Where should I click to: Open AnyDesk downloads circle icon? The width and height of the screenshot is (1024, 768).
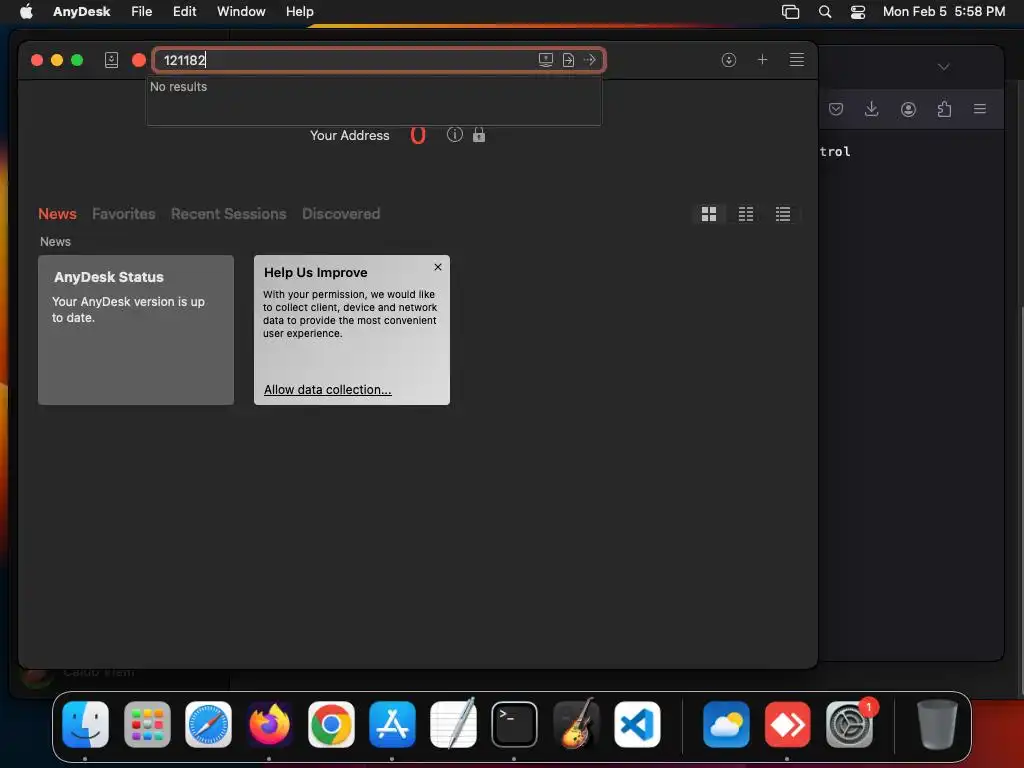click(x=729, y=60)
